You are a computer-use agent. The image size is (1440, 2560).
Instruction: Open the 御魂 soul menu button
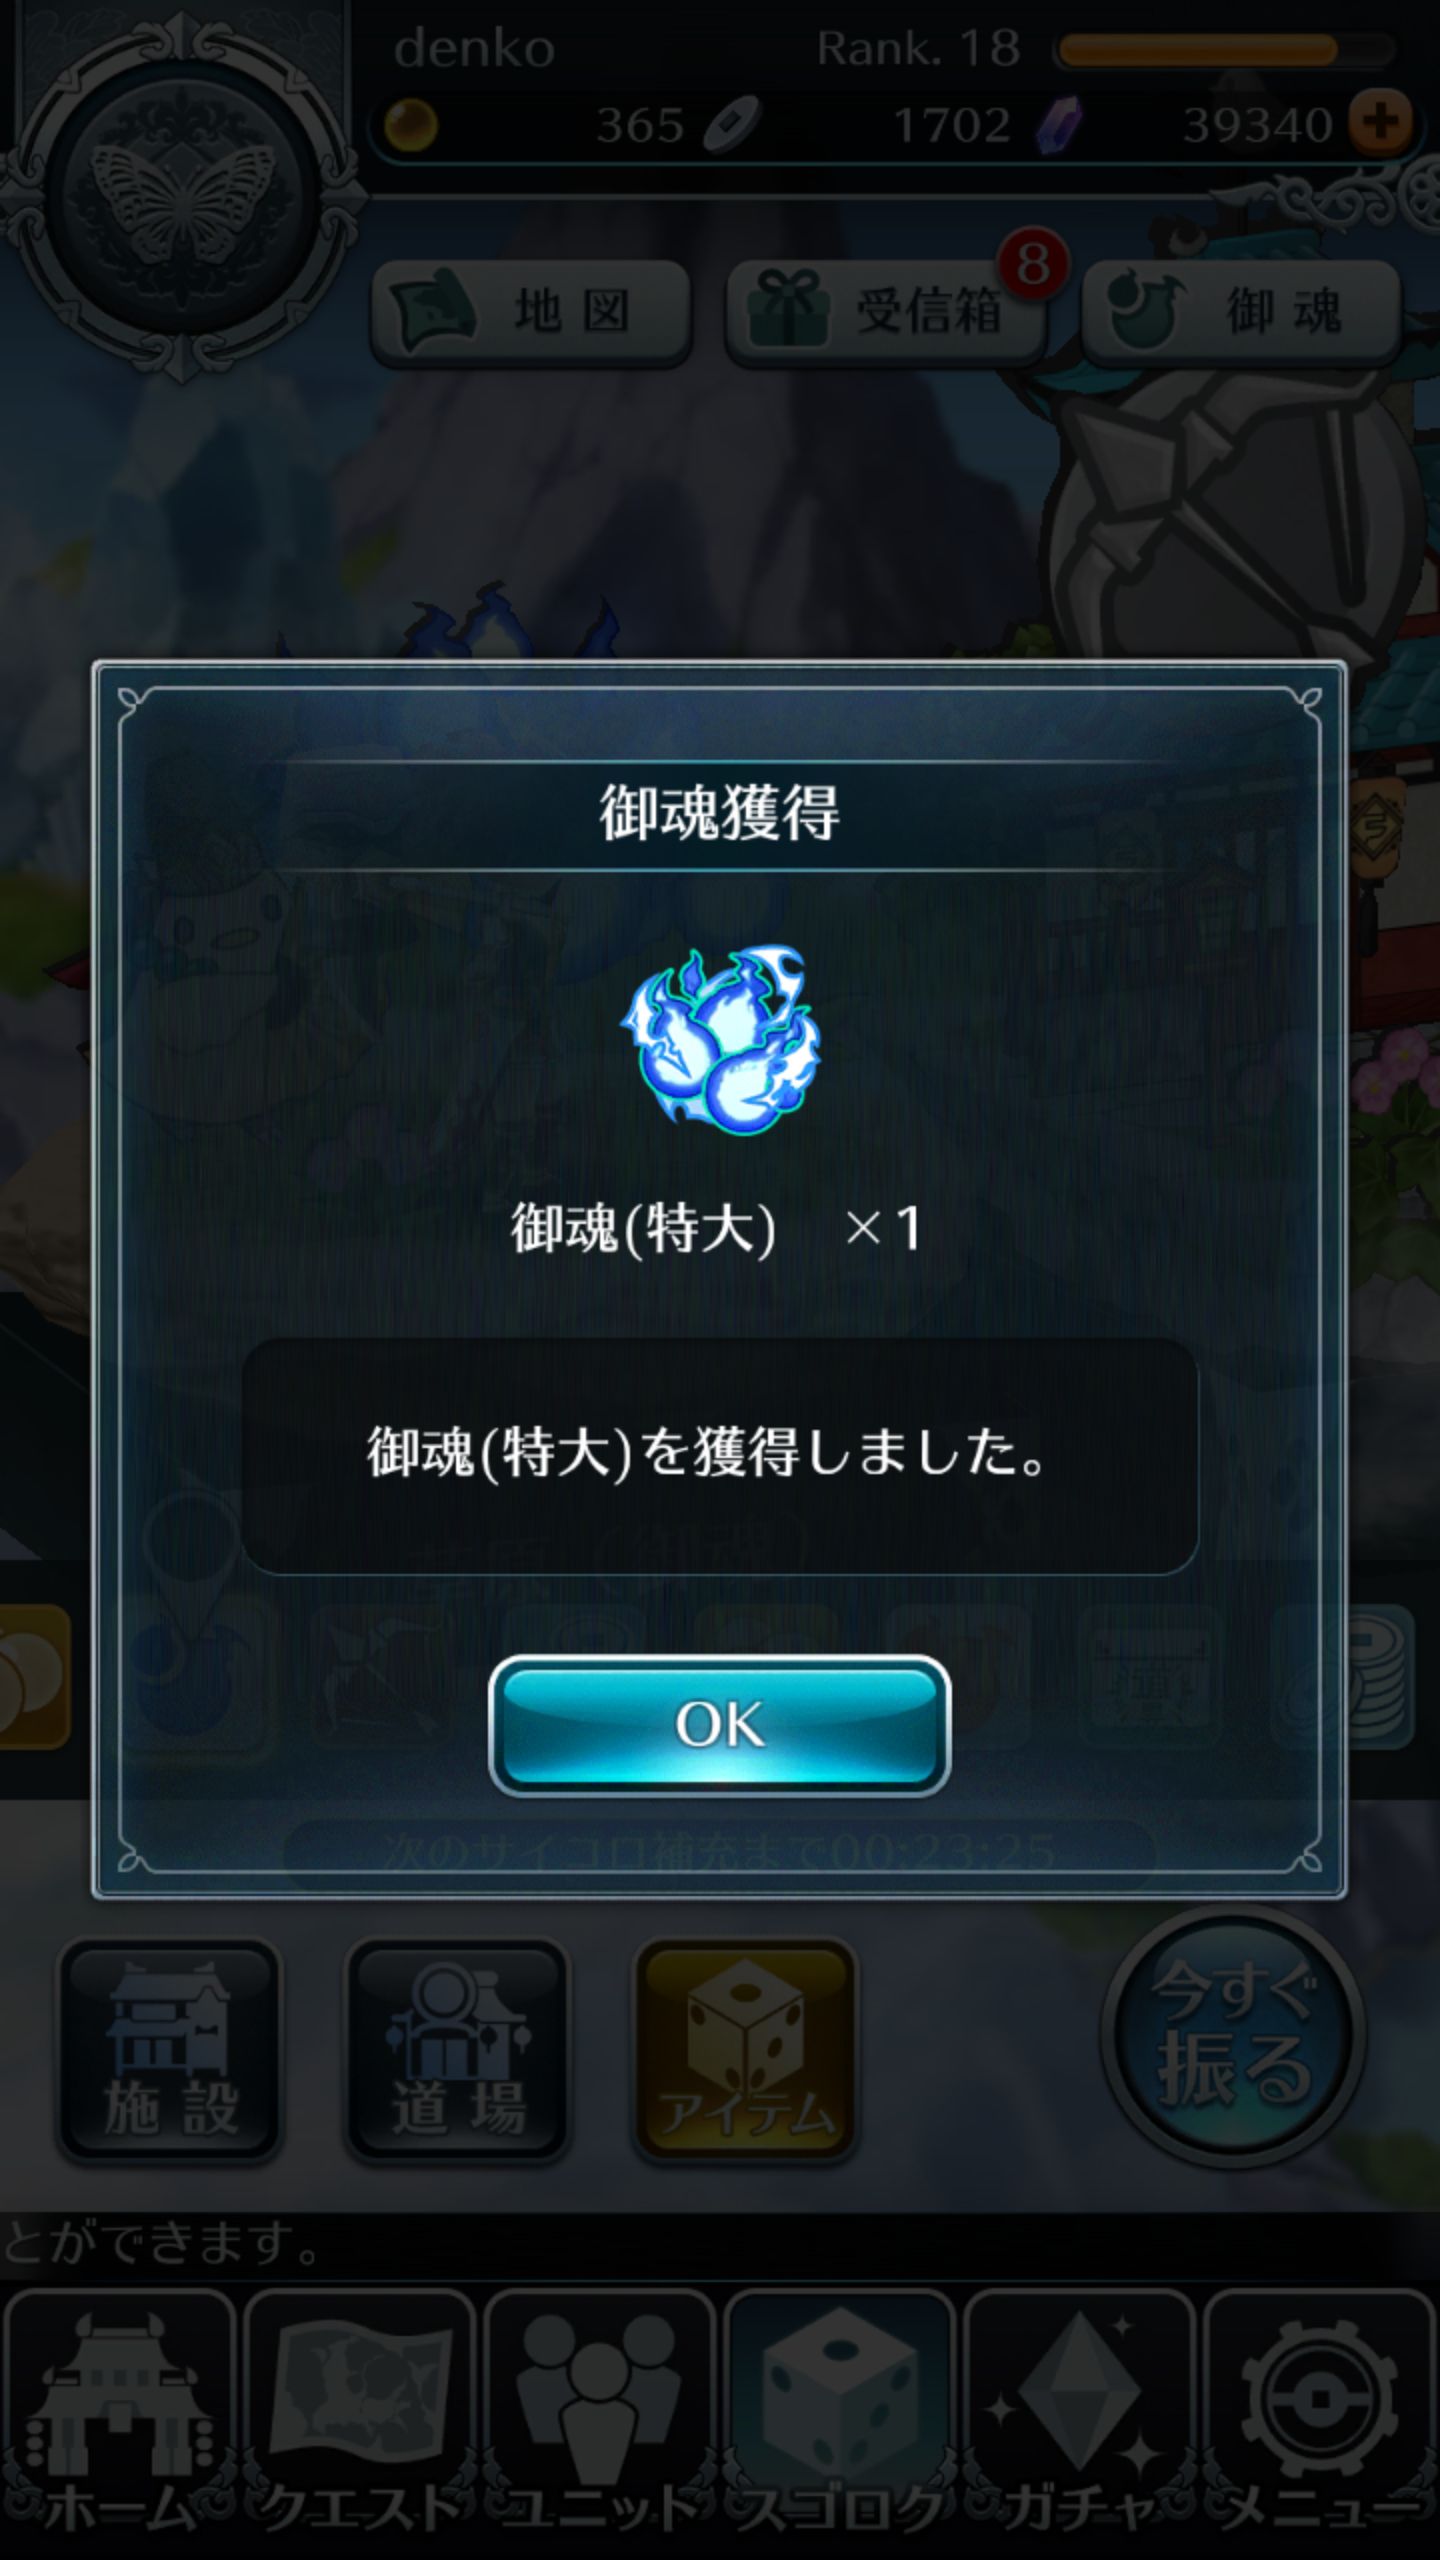tap(1241, 311)
